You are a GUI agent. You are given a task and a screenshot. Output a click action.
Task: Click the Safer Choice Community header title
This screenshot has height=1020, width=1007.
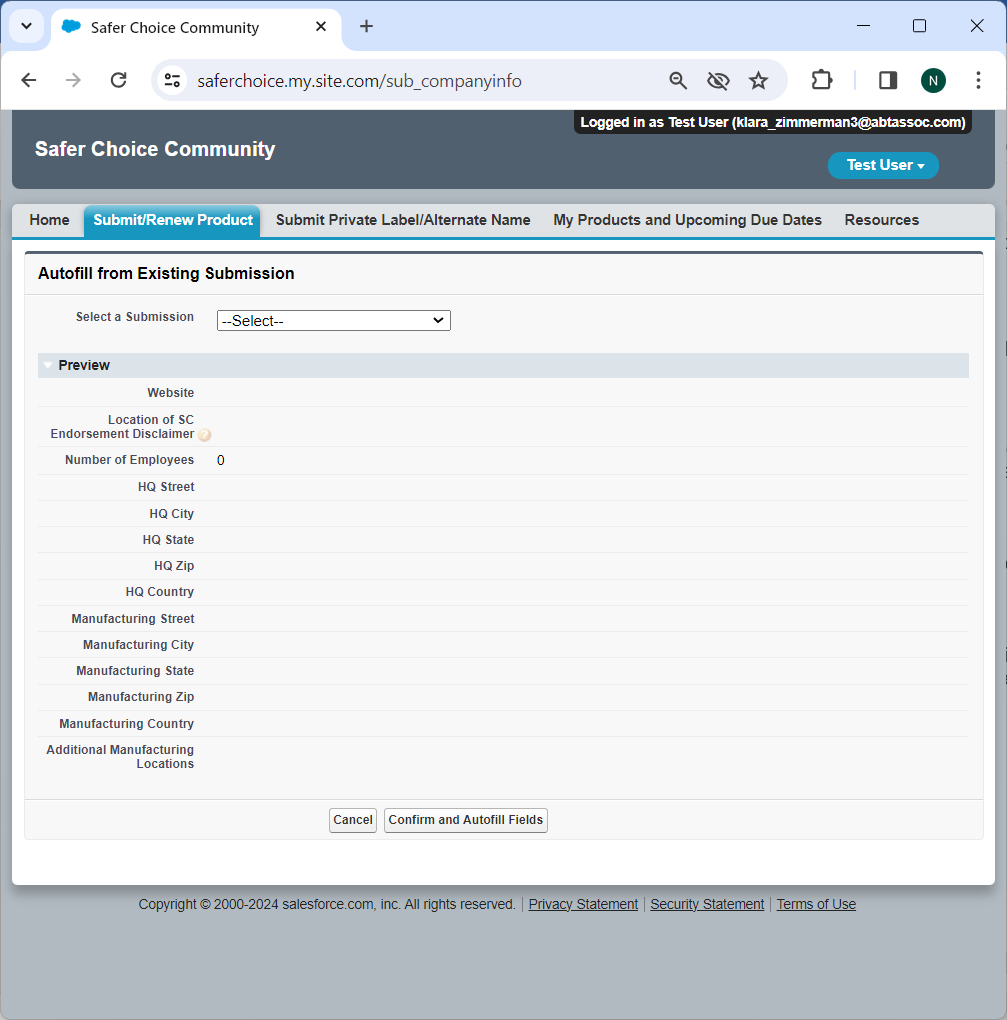(155, 149)
